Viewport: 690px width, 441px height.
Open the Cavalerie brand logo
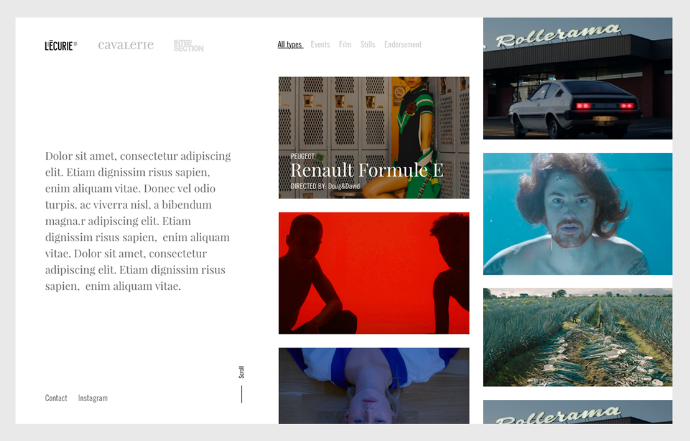(126, 45)
